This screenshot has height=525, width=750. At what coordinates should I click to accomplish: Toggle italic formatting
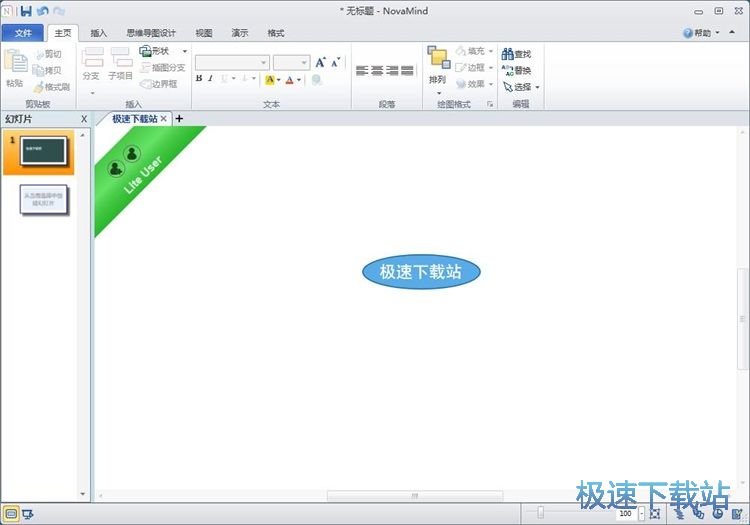[211, 79]
